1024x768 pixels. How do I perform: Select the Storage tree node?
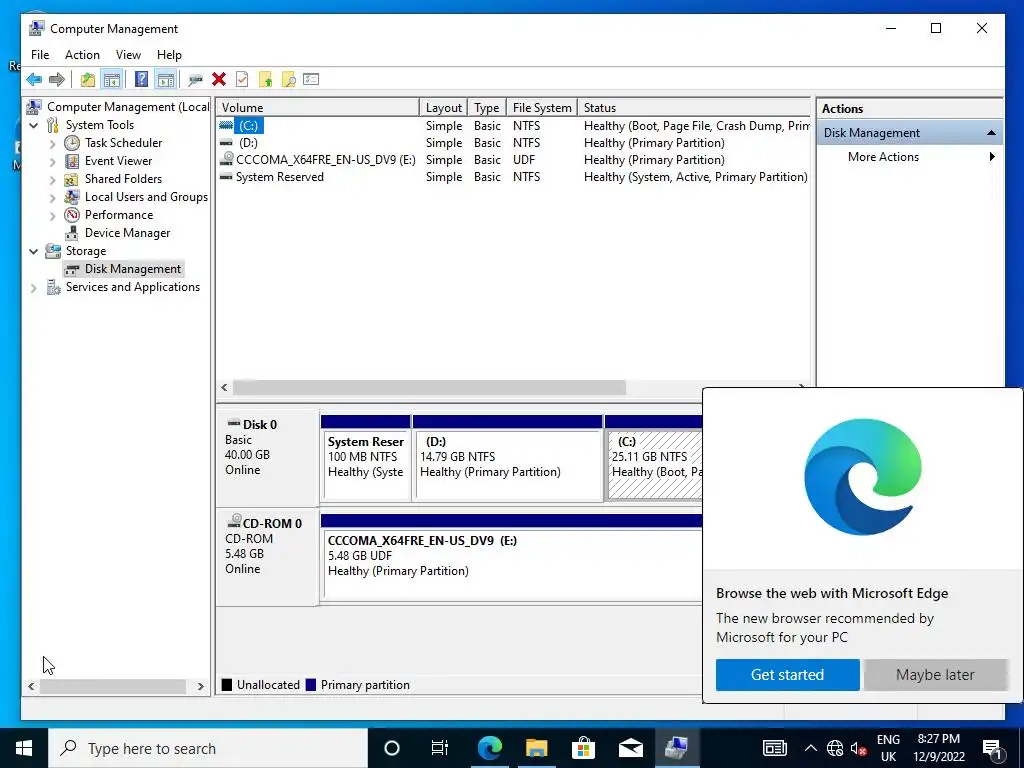[x=86, y=251]
